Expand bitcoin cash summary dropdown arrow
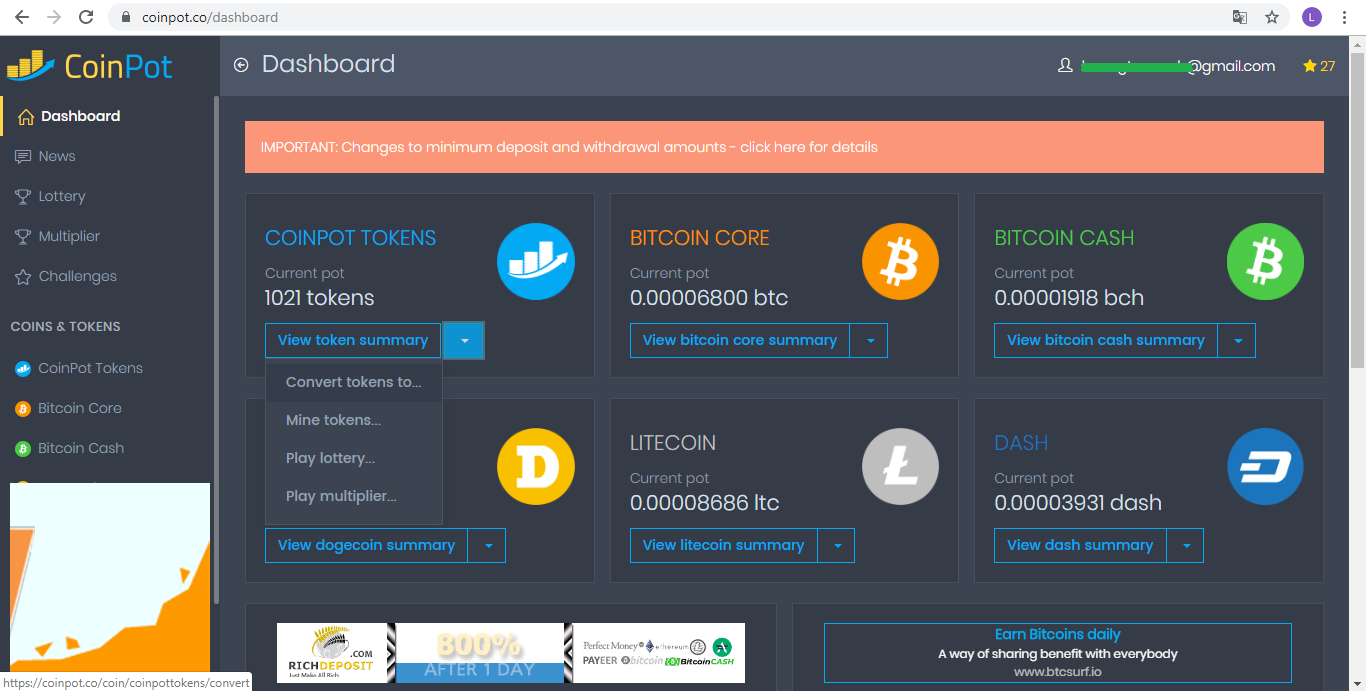 tap(1237, 340)
